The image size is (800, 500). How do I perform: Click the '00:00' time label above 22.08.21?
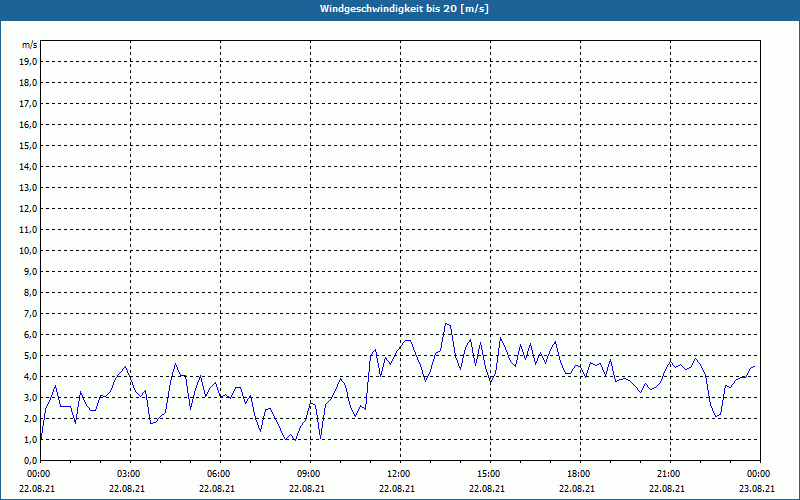37,474
